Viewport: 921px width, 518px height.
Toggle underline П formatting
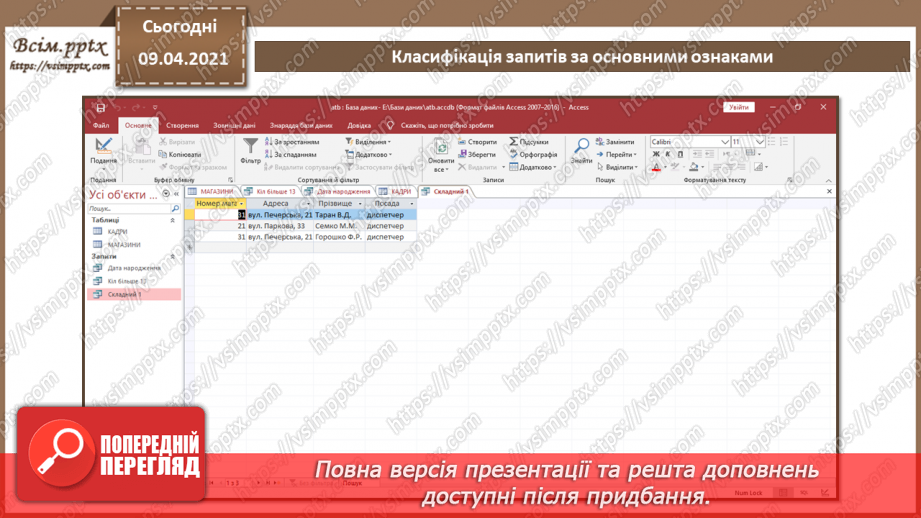coord(680,154)
